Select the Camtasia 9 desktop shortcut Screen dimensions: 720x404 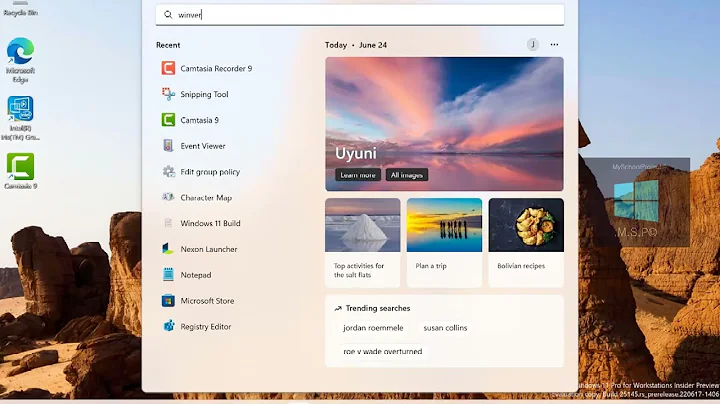click(20, 171)
